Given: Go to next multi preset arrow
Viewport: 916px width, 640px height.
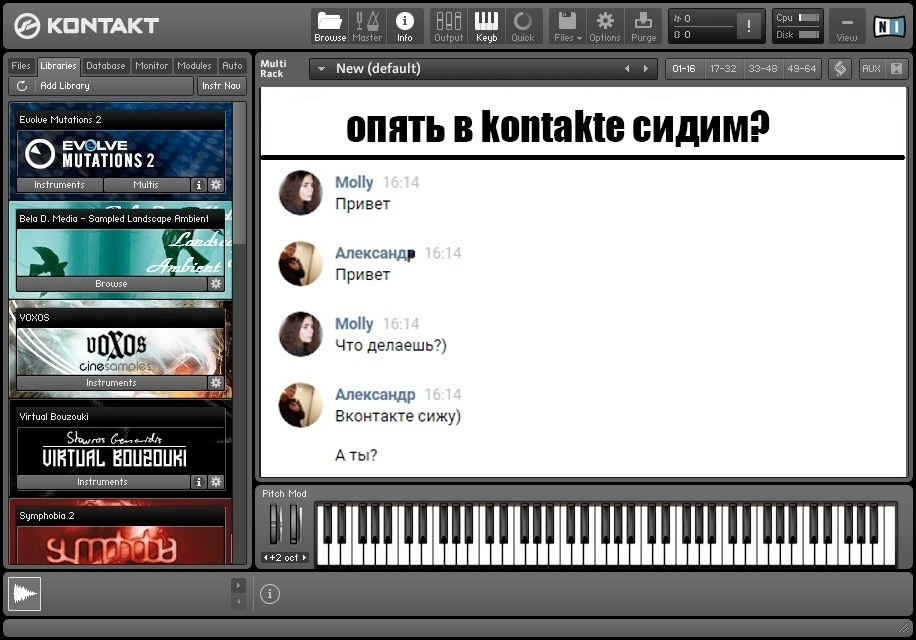Looking at the screenshot, I should 646,69.
